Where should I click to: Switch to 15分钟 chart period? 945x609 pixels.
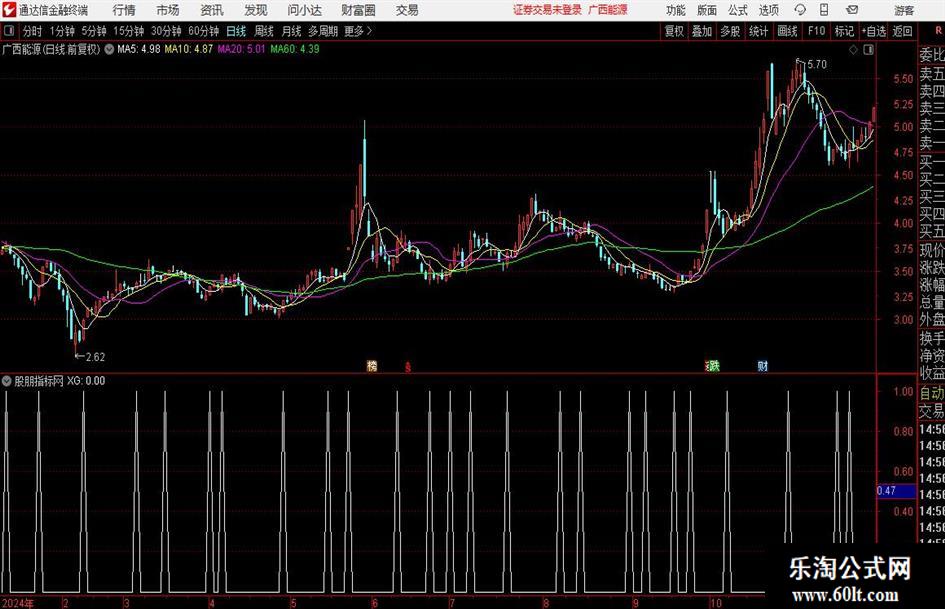[129, 31]
